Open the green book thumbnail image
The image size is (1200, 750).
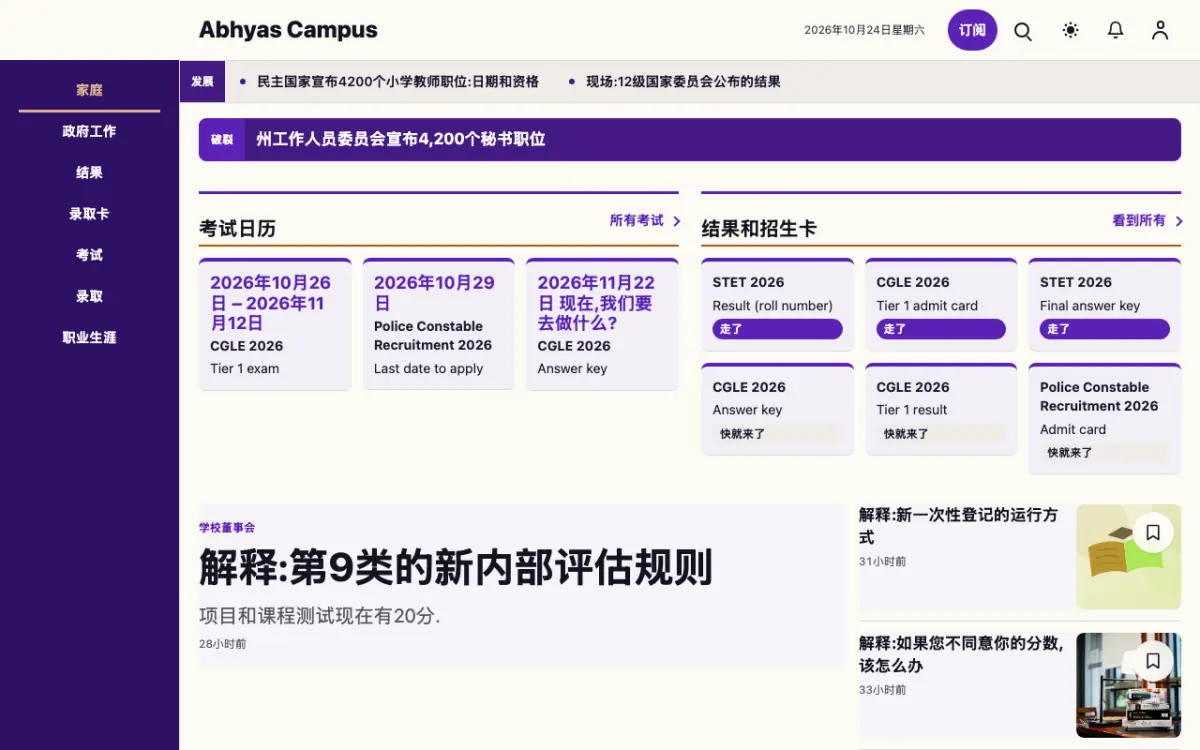point(1128,557)
